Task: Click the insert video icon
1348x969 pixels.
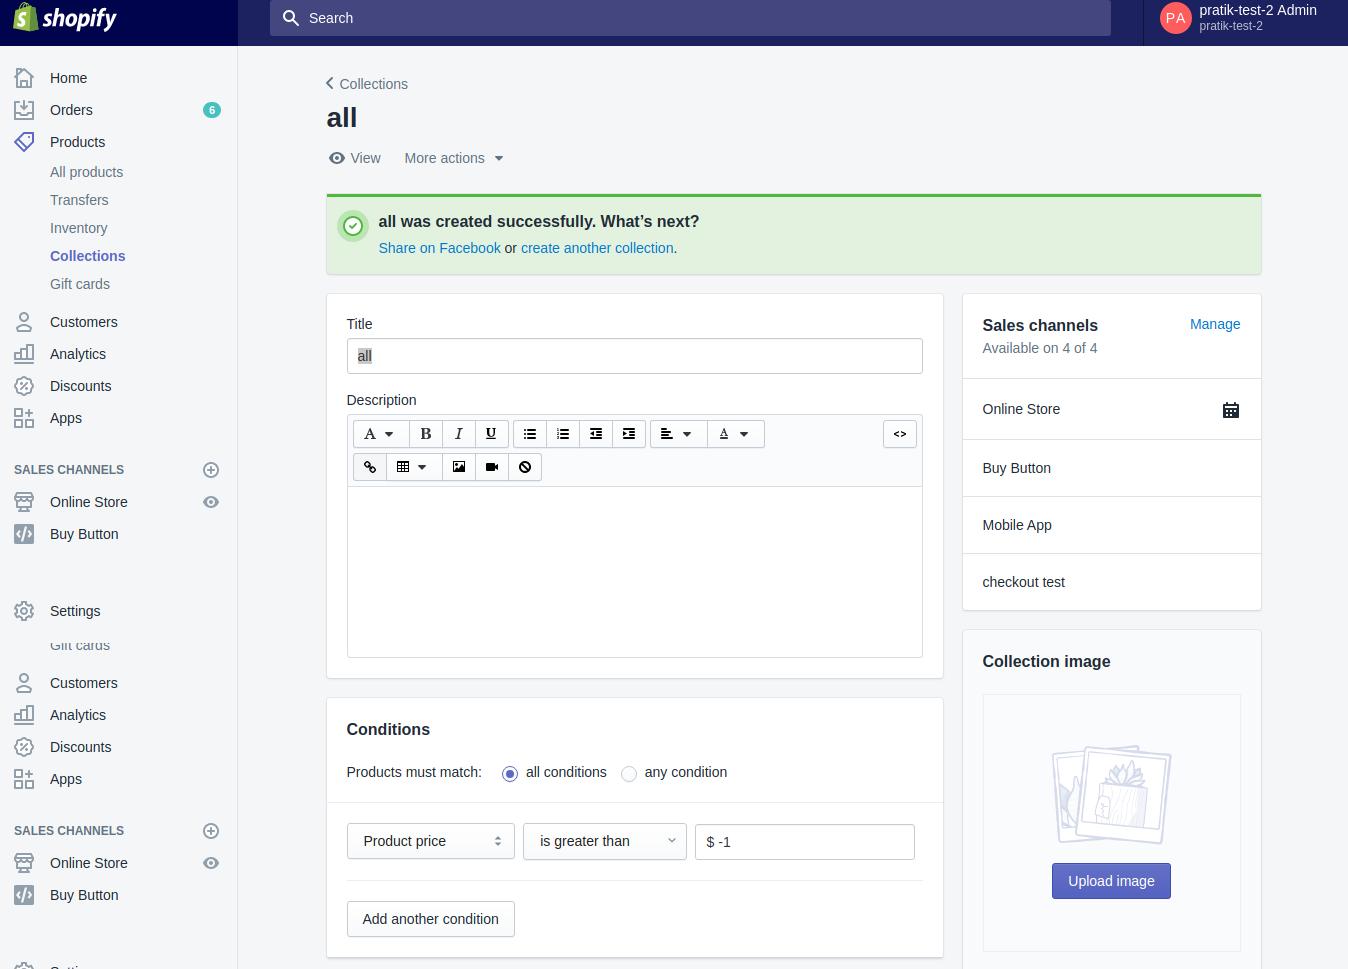Action: [x=492, y=467]
